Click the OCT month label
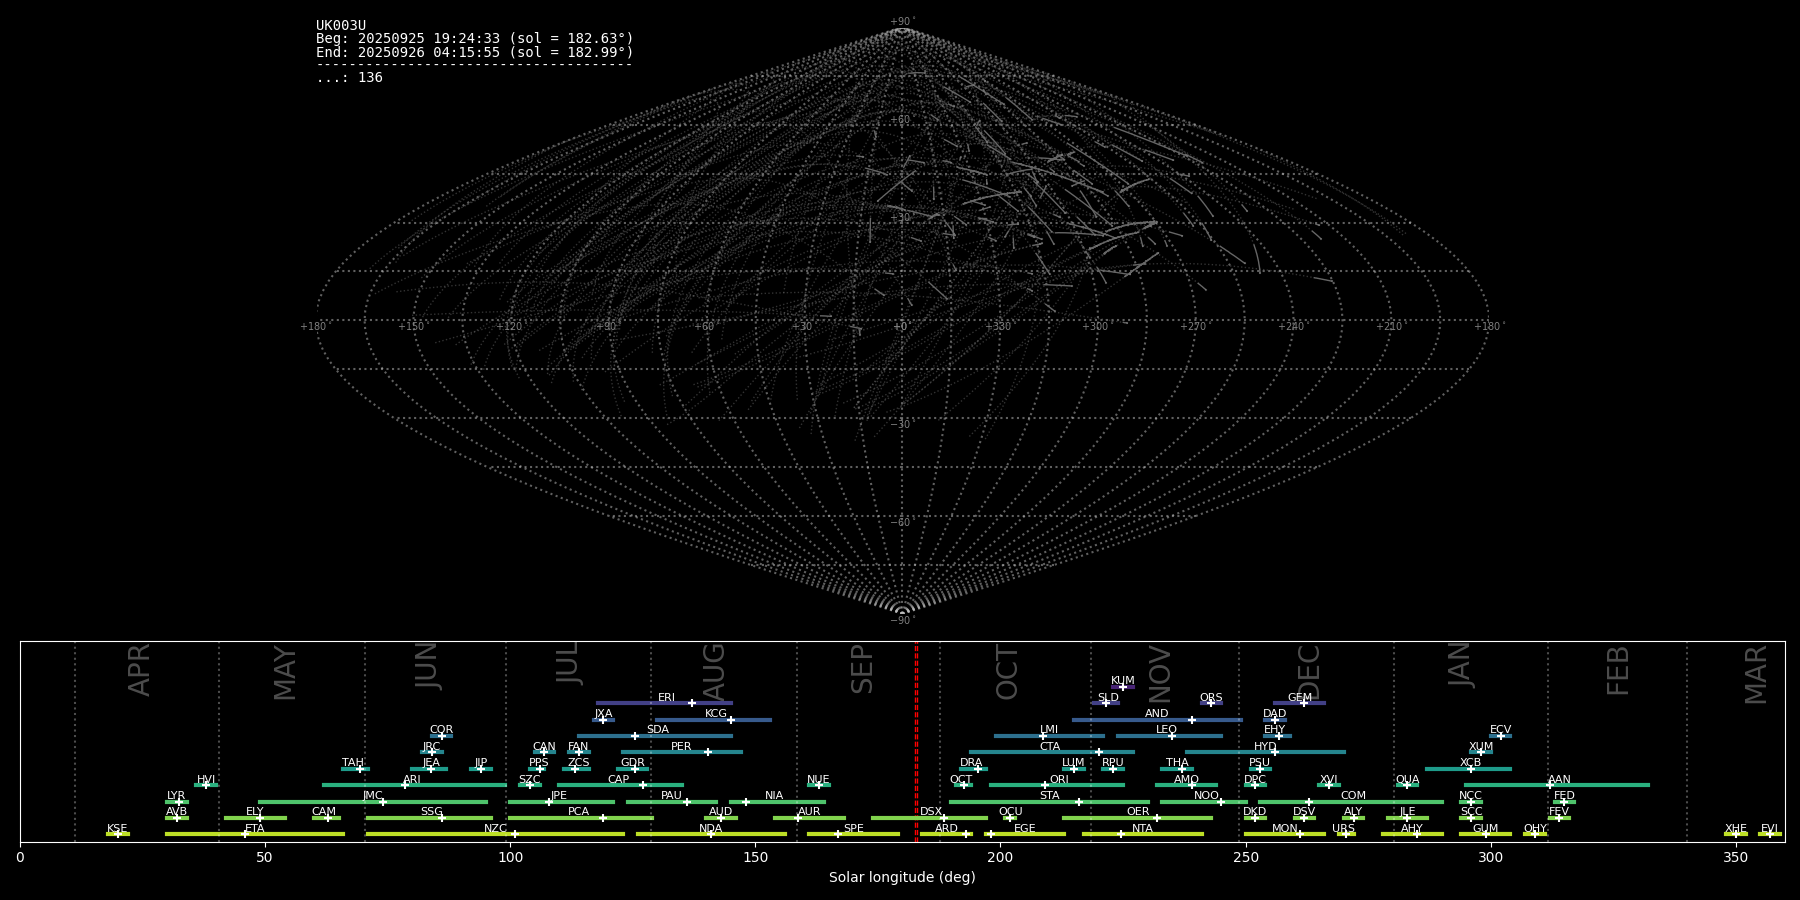1800x900 pixels. tap(1007, 672)
